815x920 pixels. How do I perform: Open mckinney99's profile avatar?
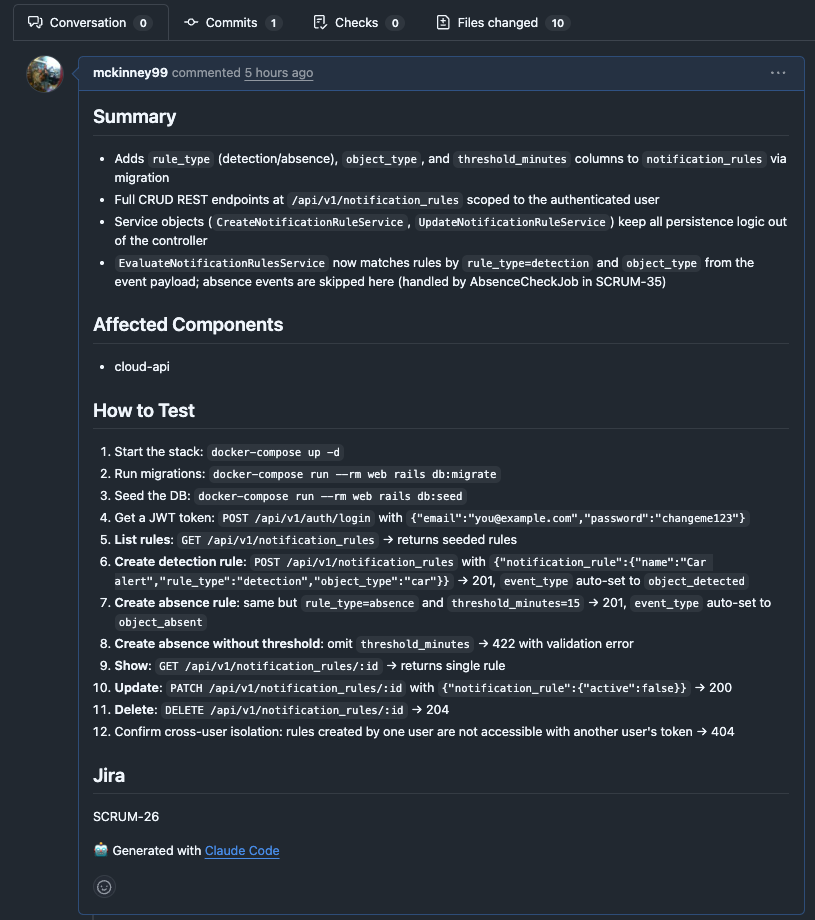[45, 74]
